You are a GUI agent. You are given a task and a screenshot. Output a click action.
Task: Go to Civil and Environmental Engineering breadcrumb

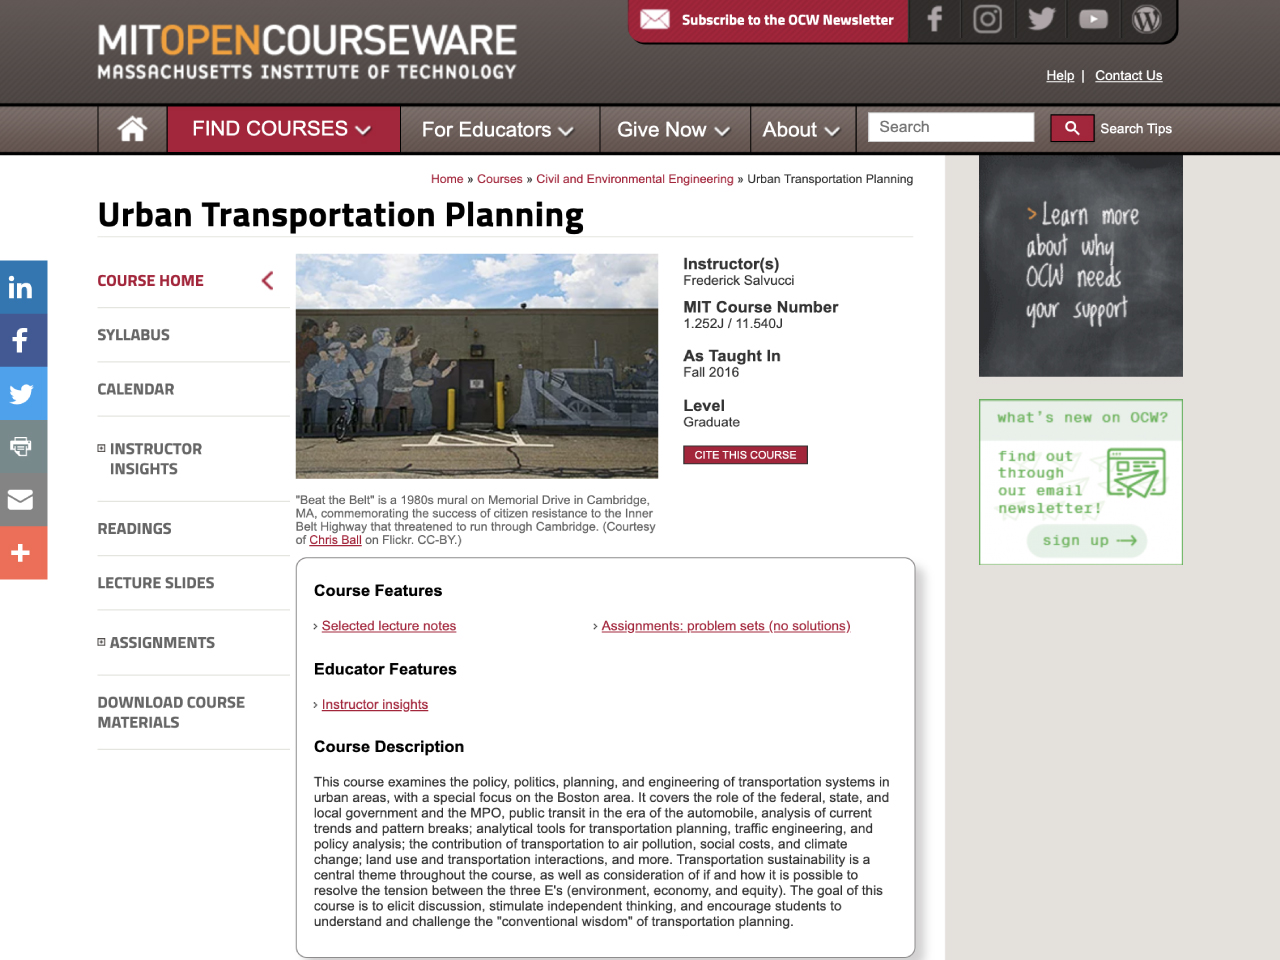[635, 179]
